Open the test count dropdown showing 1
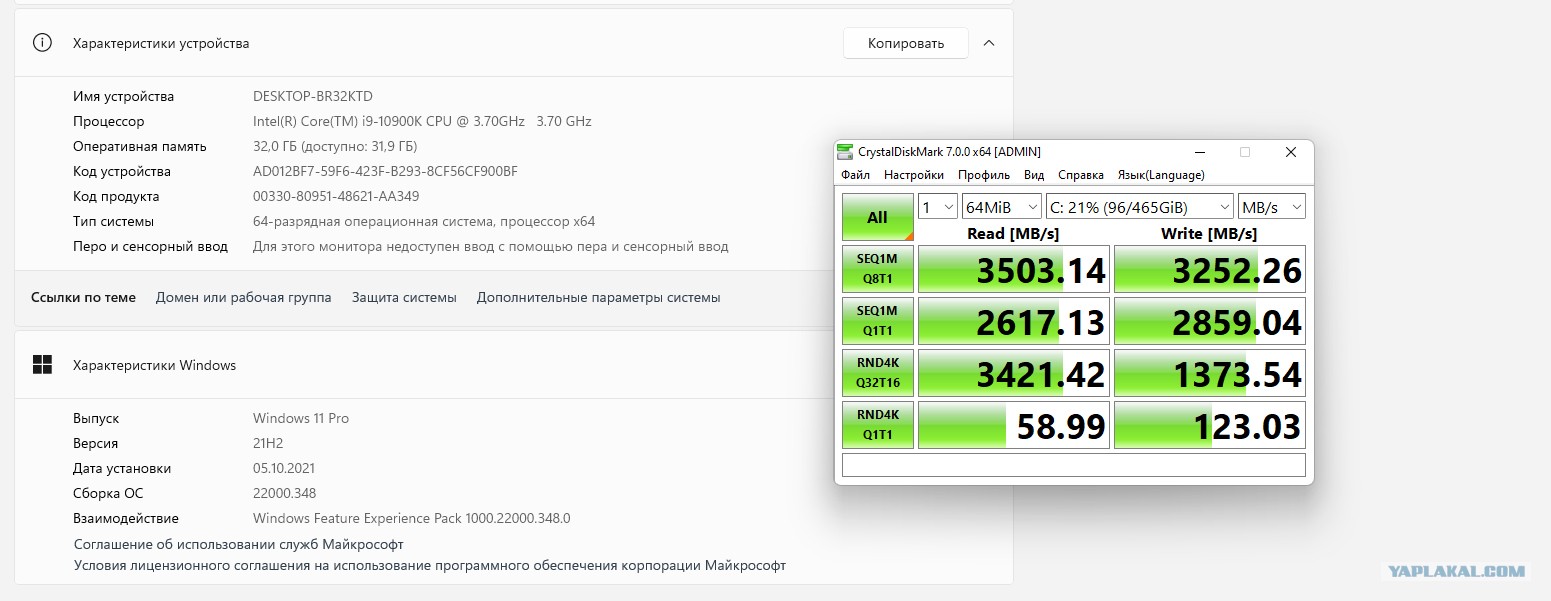1551x601 pixels. tap(937, 207)
